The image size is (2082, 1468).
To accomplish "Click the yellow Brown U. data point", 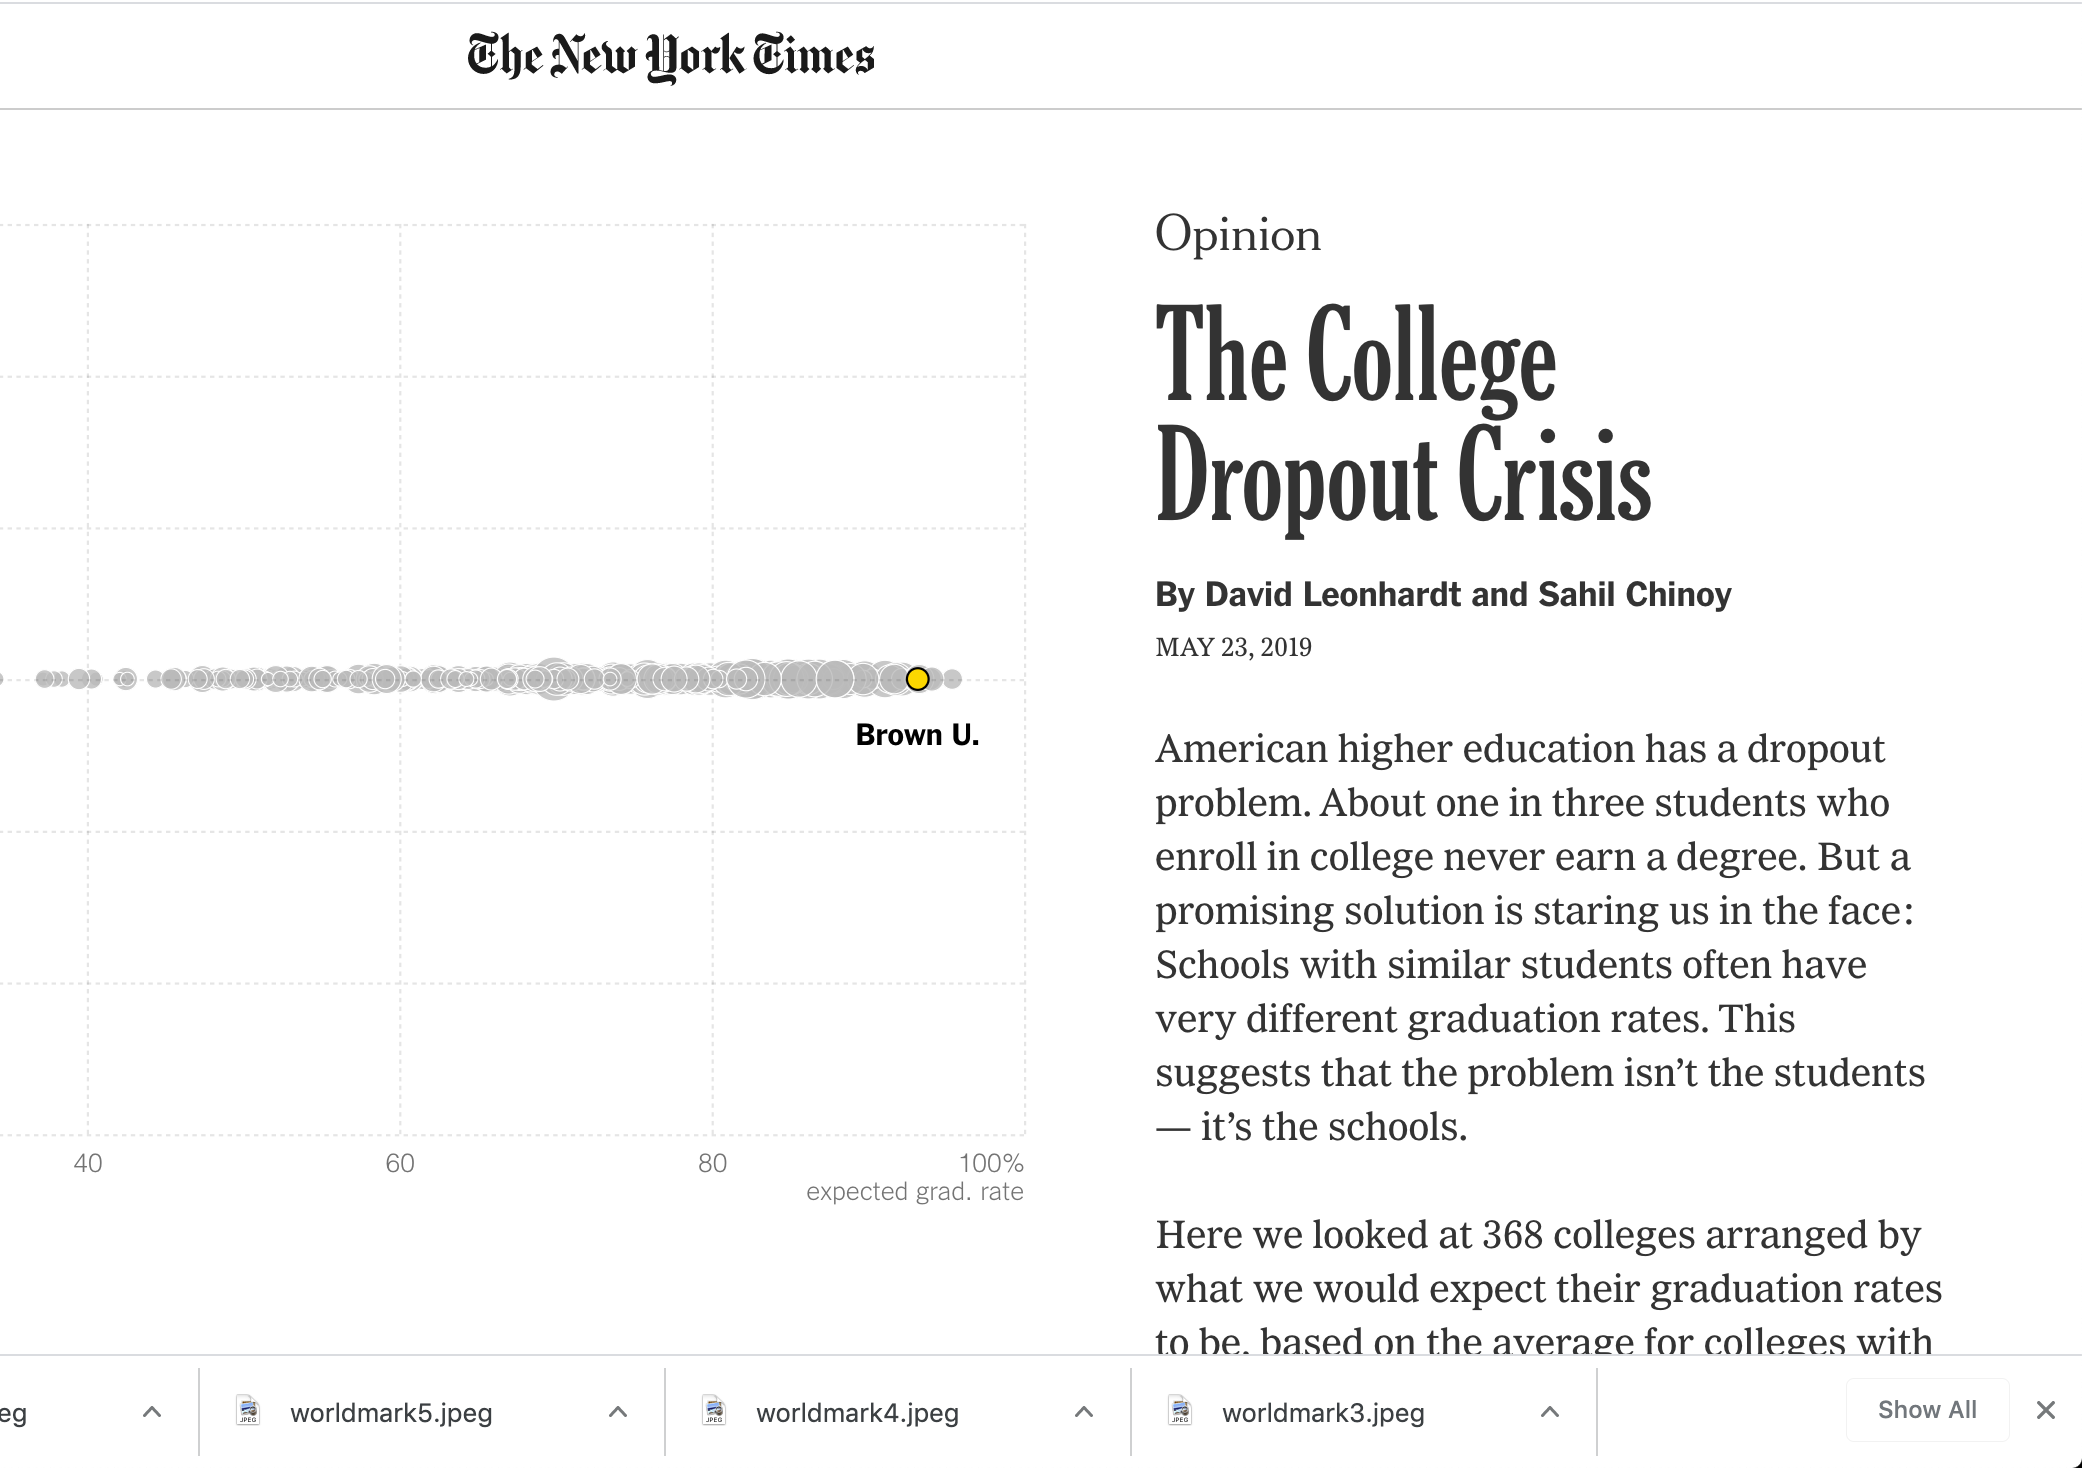I will coord(917,679).
